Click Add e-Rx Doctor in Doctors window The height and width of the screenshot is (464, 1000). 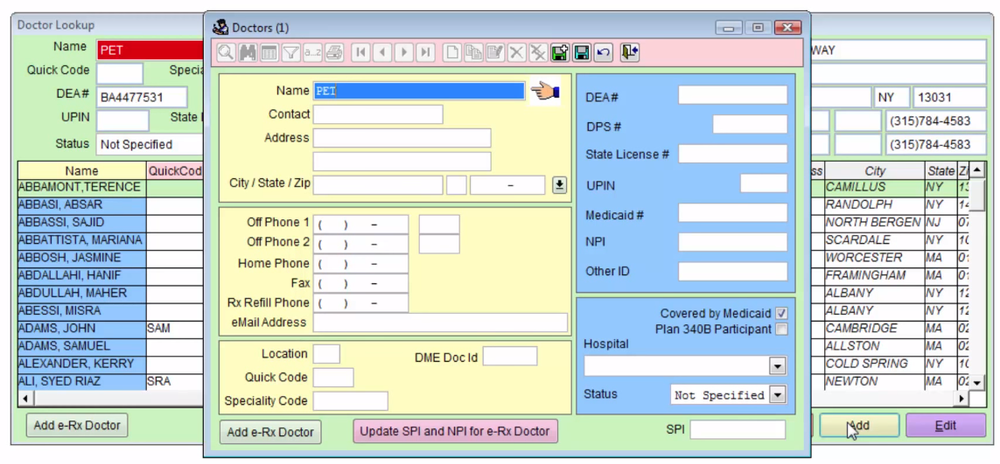pyautogui.click(x=270, y=432)
